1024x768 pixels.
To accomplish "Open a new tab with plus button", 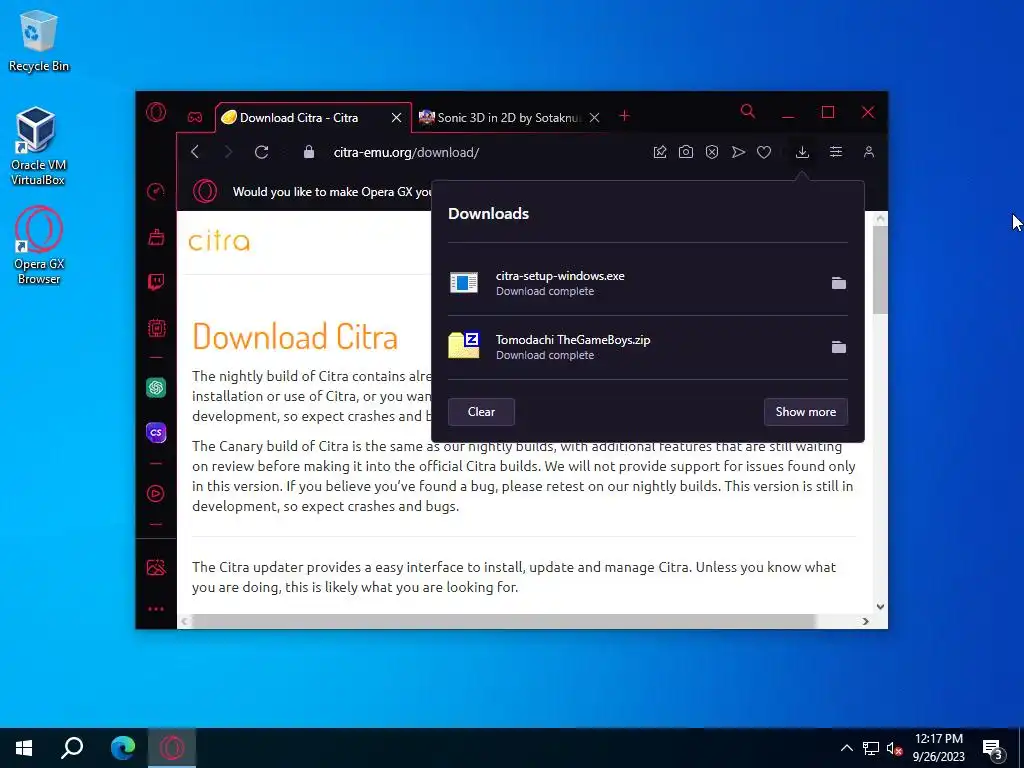I will pos(624,116).
